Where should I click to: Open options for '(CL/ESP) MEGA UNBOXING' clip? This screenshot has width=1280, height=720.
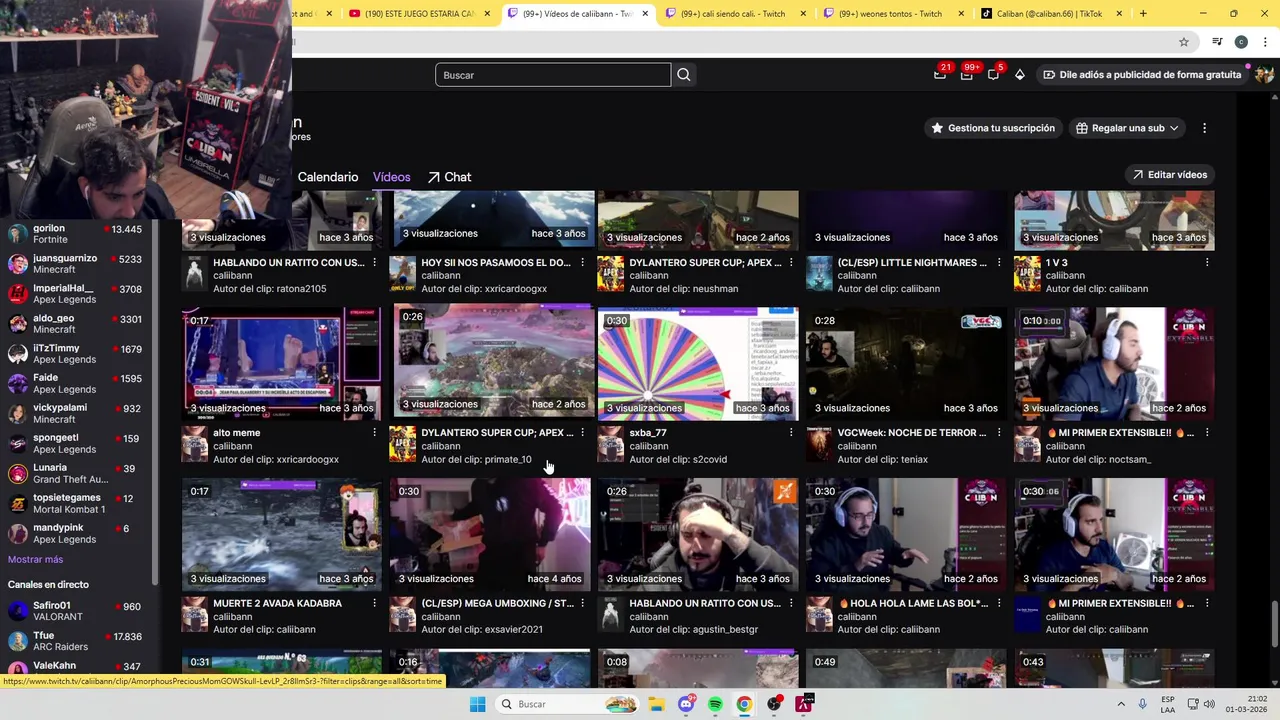(x=583, y=604)
